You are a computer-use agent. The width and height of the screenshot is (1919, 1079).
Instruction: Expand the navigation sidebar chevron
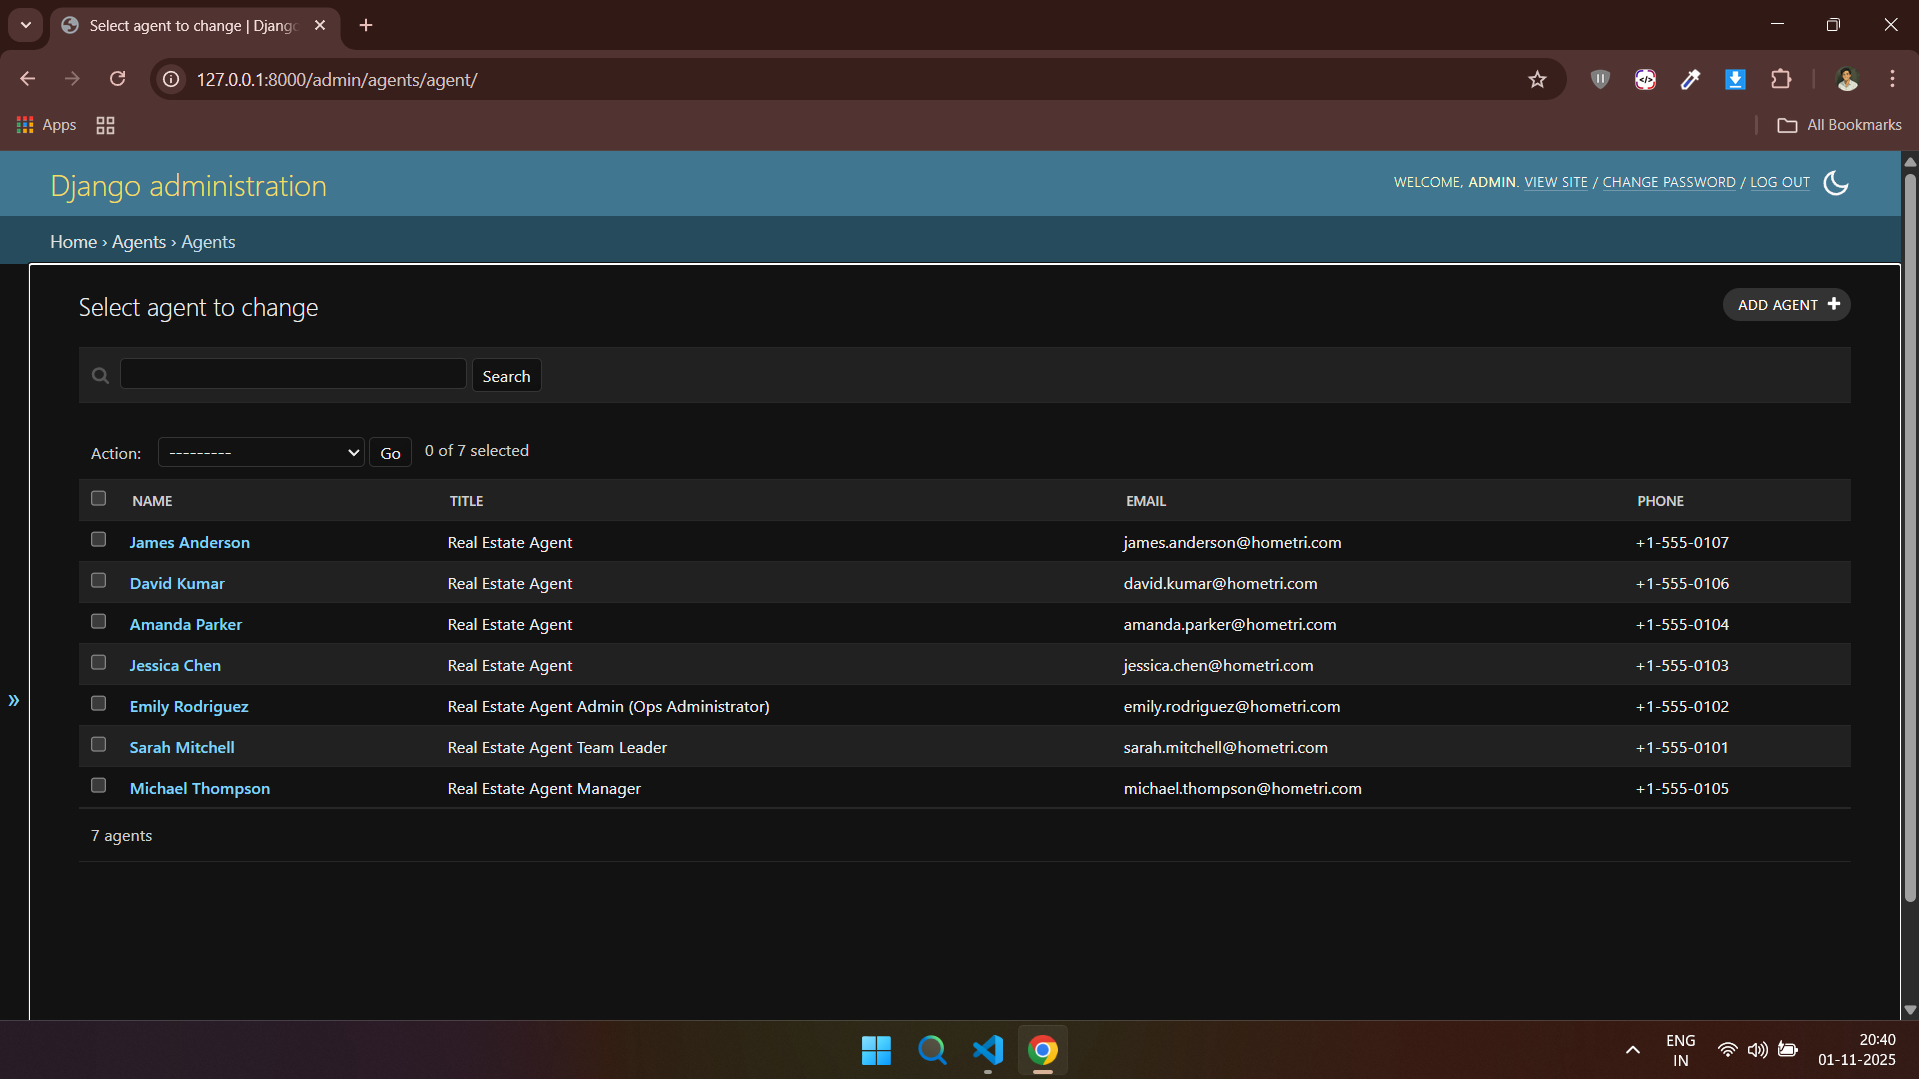[x=14, y=700]
